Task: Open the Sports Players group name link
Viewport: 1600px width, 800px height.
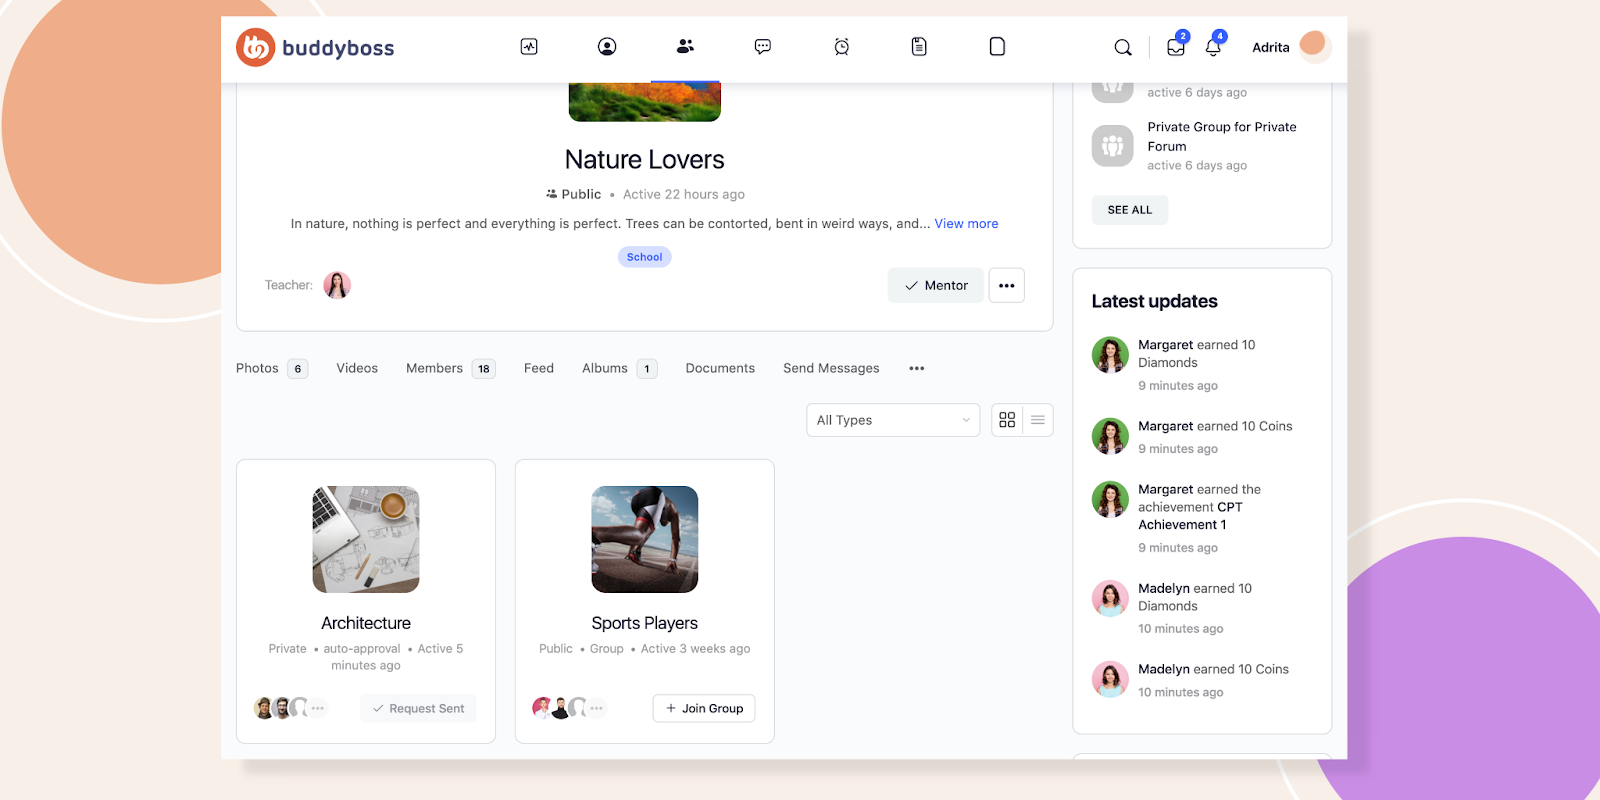Action: click(645, 623)
